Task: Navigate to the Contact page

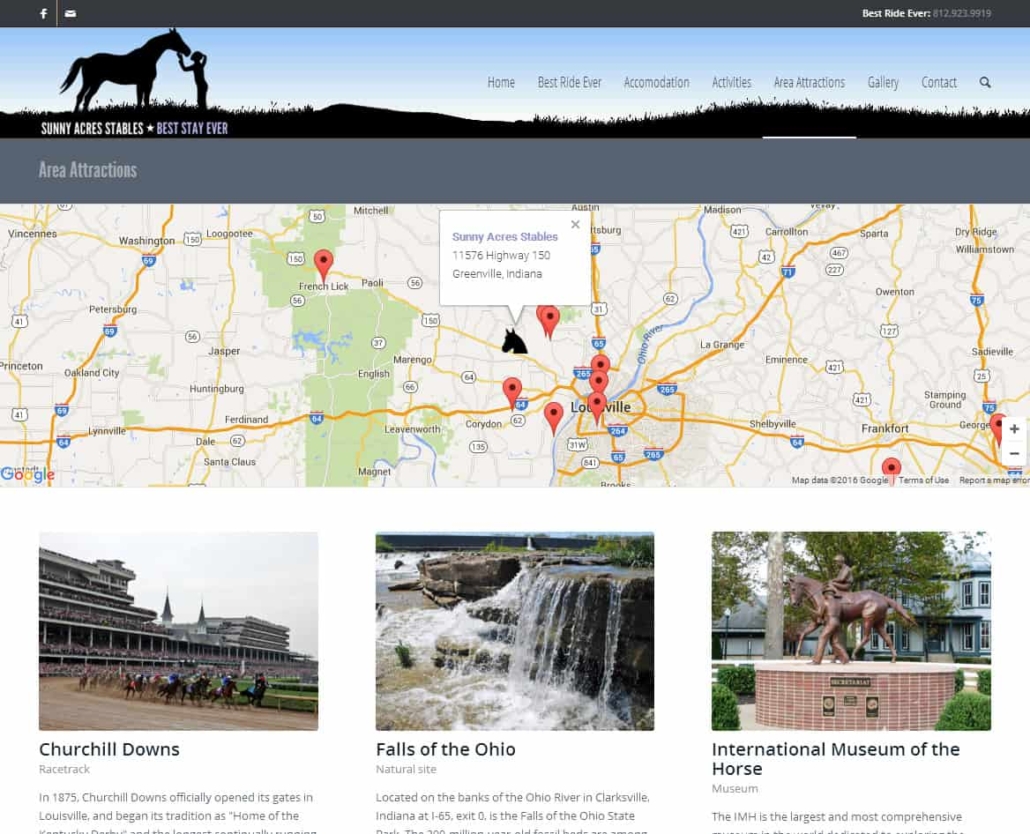Action: [x=939, y=83]
